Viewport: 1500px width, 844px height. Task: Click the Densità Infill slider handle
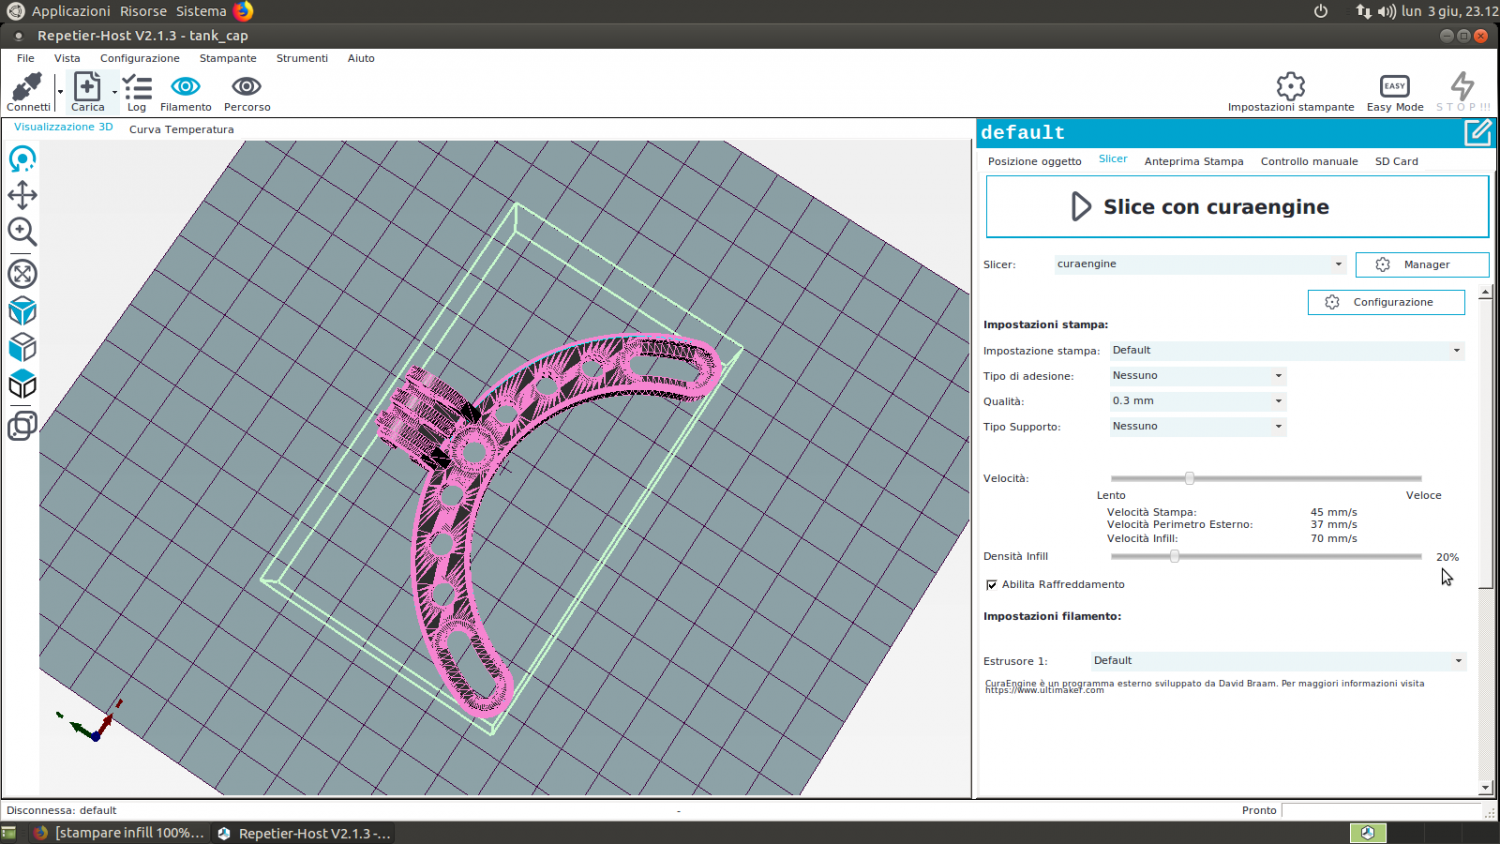click(1174, 556)
